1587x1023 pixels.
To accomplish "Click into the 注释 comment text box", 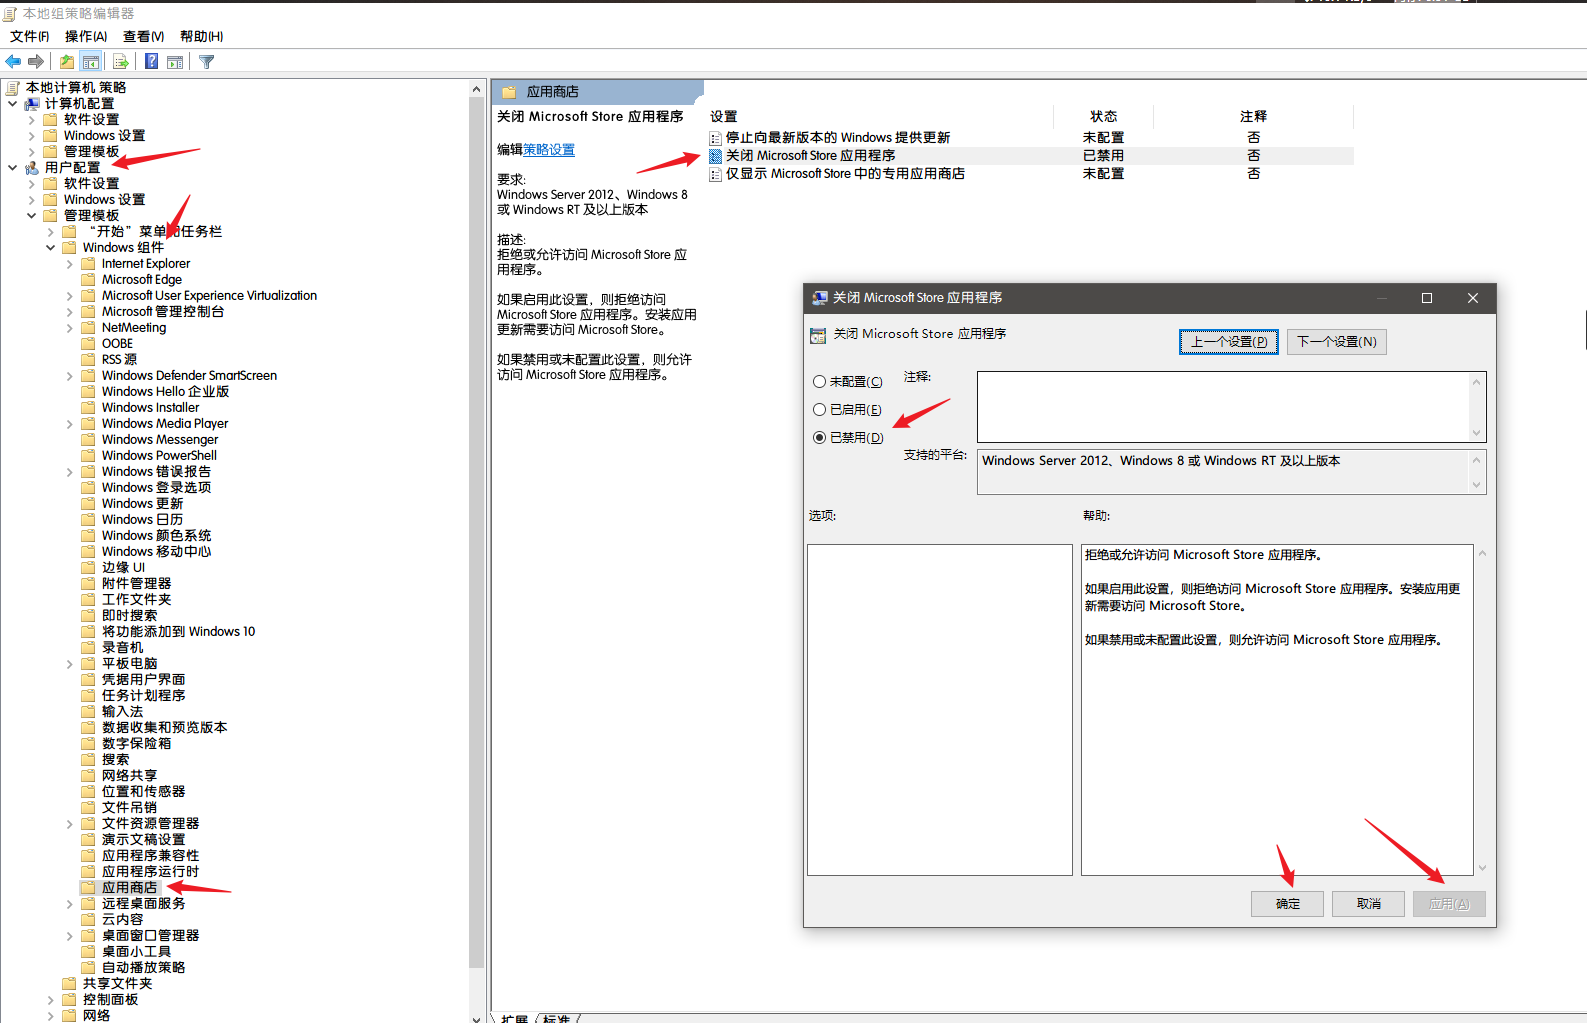I will coord(1222,407).
